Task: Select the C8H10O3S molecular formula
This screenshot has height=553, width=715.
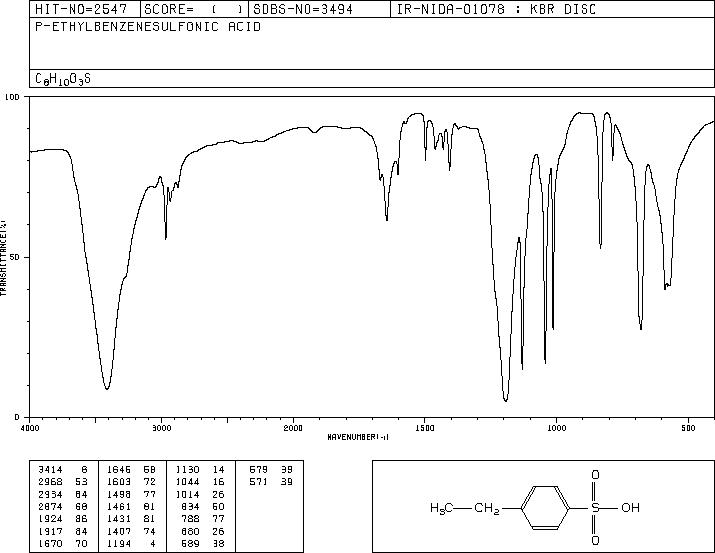Action: point(63,79)
